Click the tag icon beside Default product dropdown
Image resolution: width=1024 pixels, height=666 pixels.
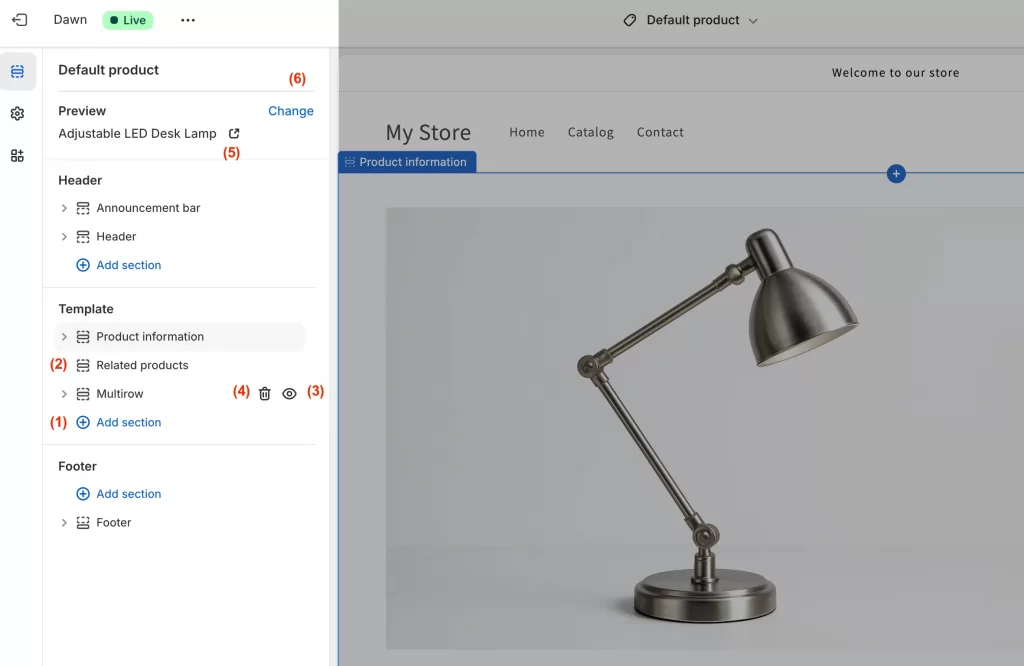(x=630, y=20)
